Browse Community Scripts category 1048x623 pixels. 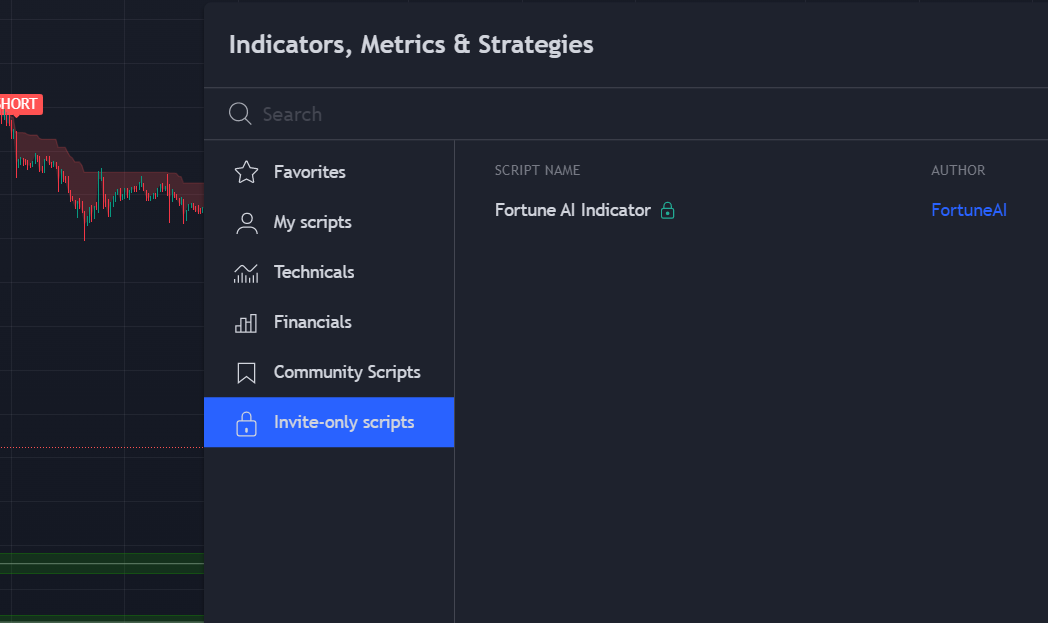click(329, 372)
